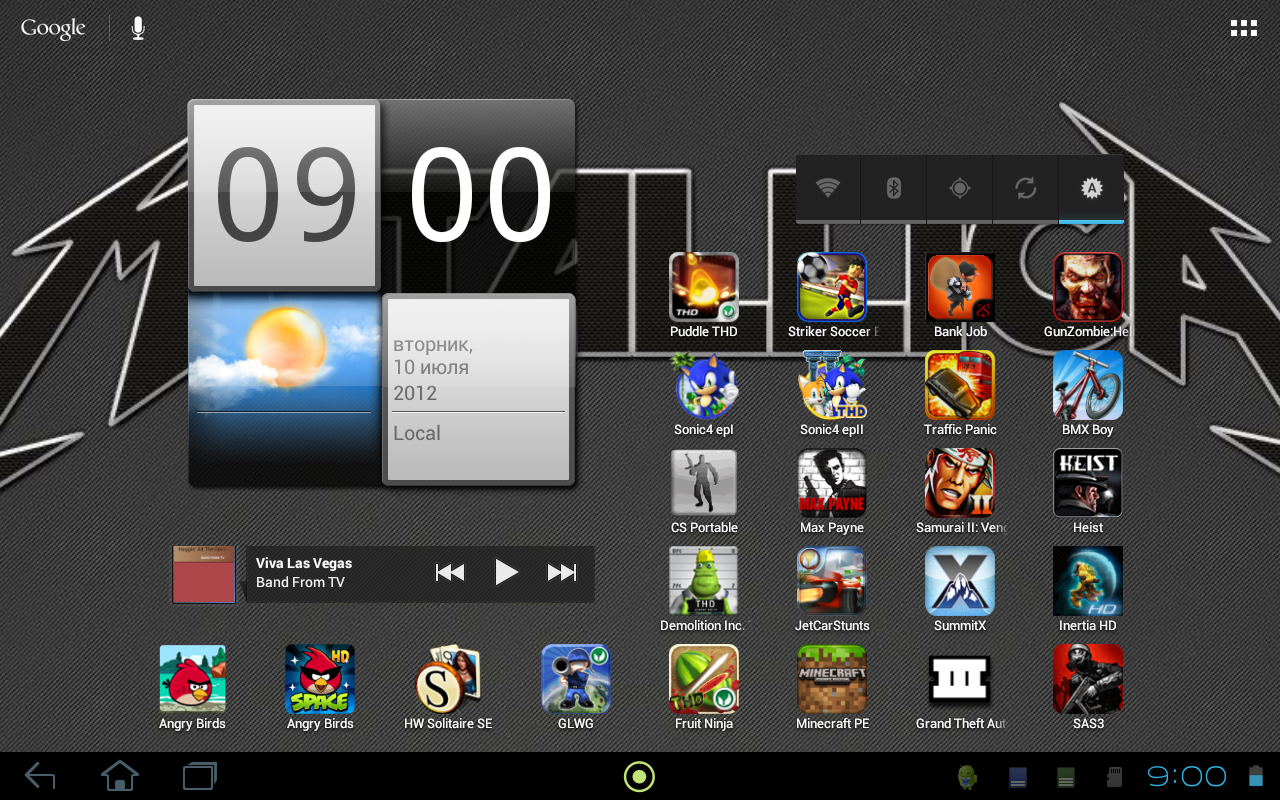
Task: Check battery status icon
Action: coord(1256,776)
